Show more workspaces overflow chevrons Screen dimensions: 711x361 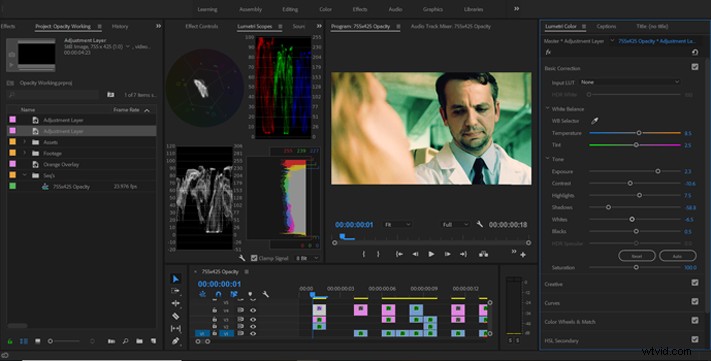tap(516, 9)
